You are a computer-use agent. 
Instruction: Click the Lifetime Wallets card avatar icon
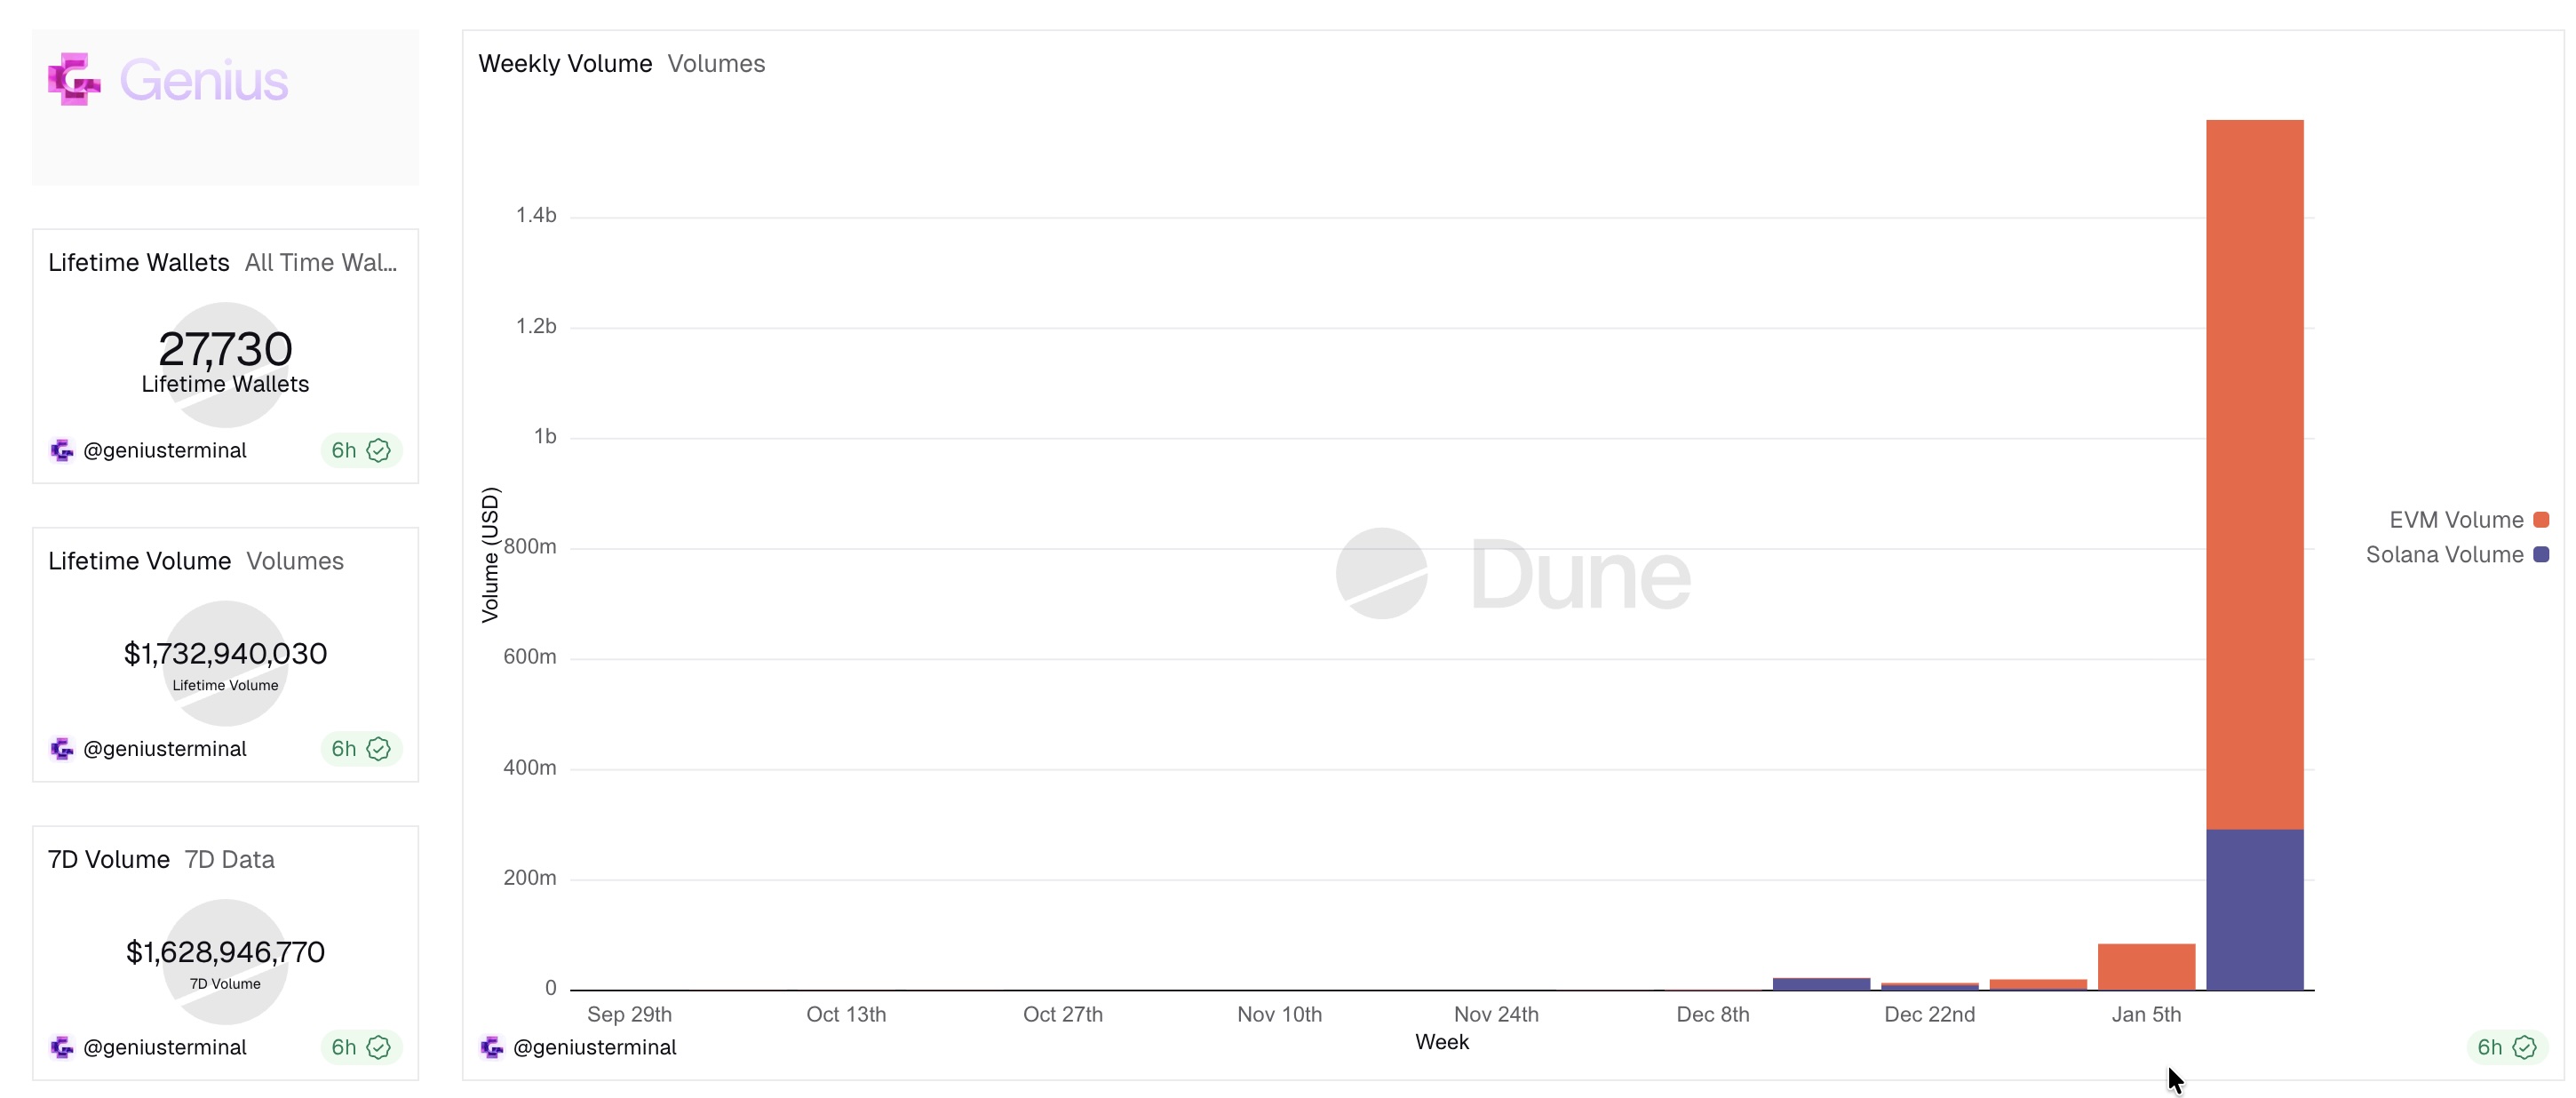point(62,451)
